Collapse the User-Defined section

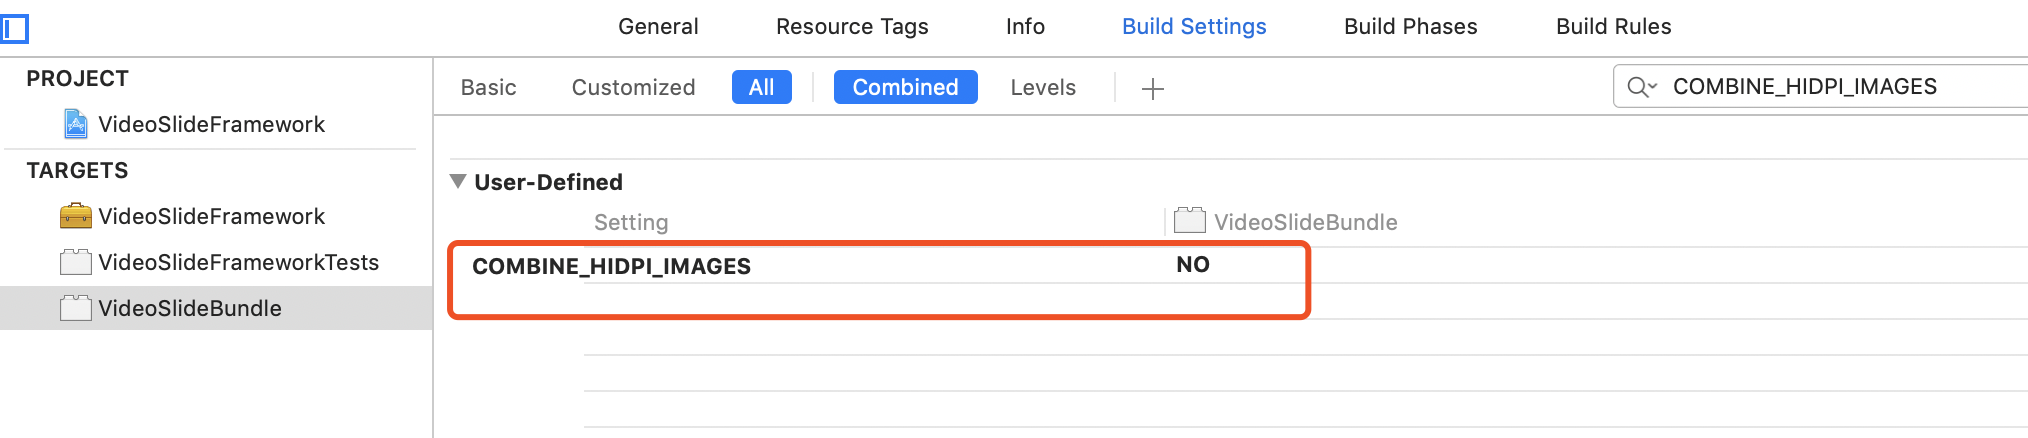point(458,181)
